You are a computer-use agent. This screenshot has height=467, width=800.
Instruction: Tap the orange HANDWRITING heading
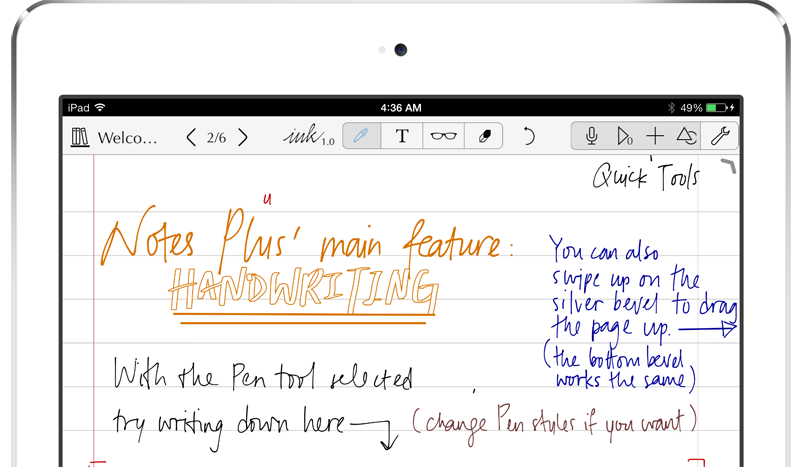(304, 290)
